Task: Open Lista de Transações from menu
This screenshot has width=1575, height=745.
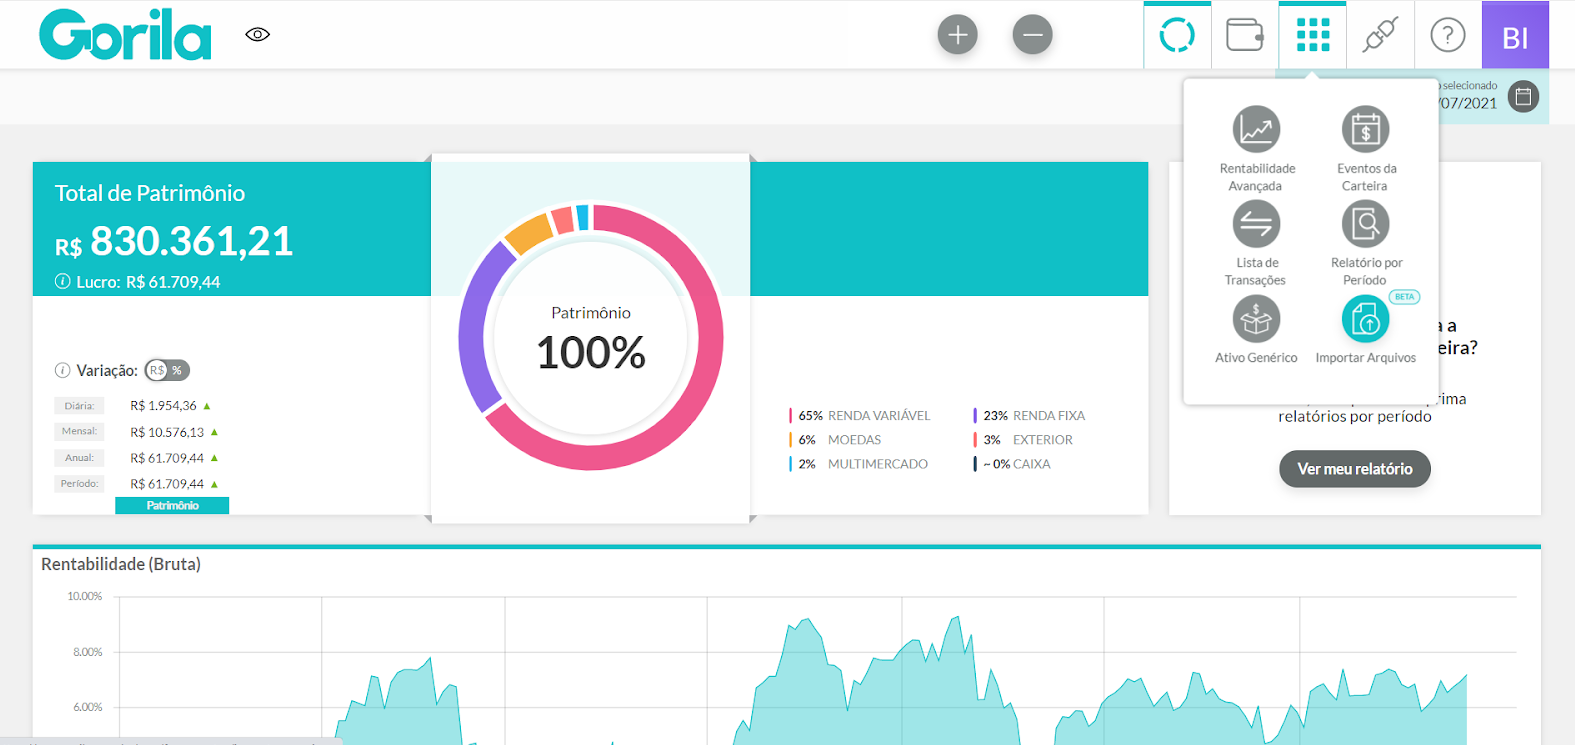Action: 1256,243
